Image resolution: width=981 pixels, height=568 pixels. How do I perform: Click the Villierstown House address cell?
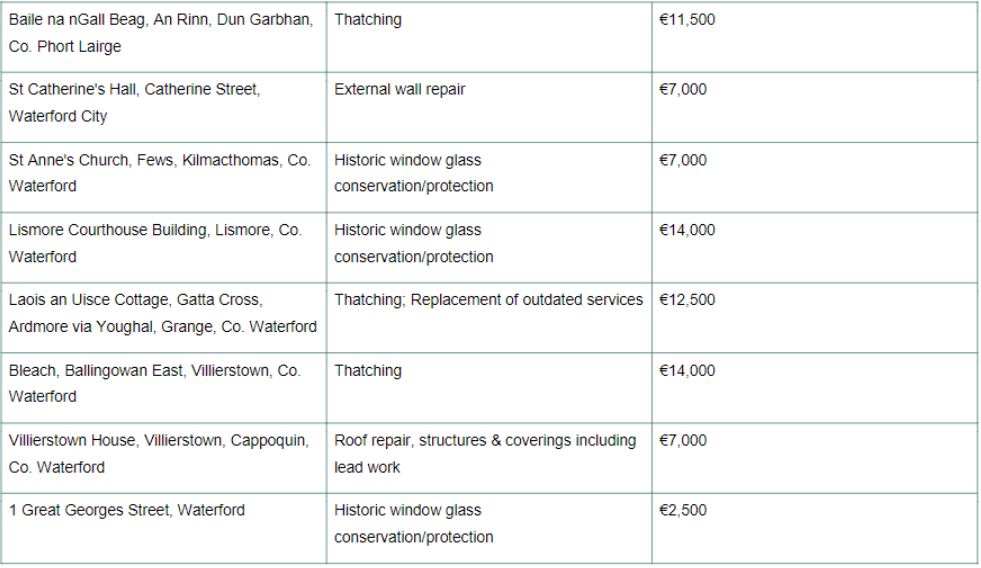coord(158,453)
